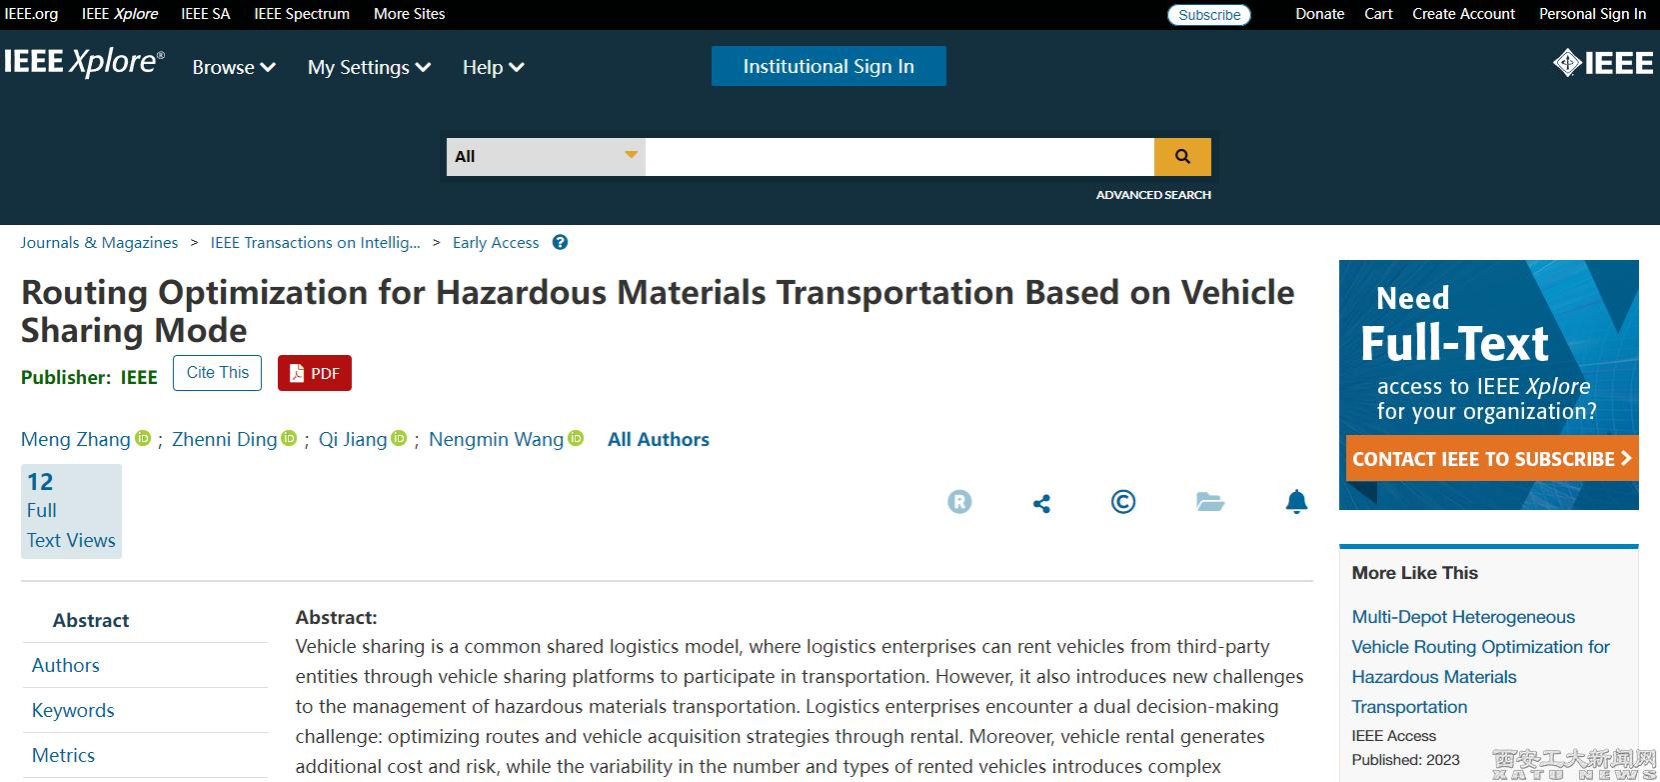The width and height of the screenshot is (1660, 782).
Task: Expand the My Settings dropdown
Action: tap(369, 67)
